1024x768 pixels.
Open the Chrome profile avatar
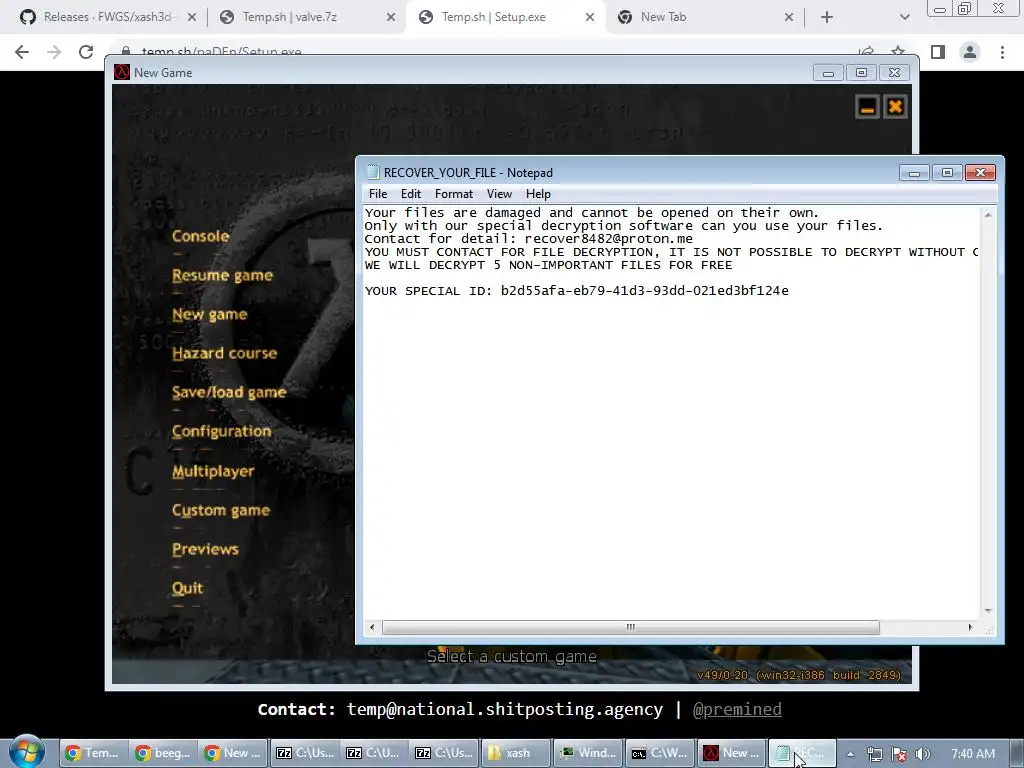(x=970, y=52)
